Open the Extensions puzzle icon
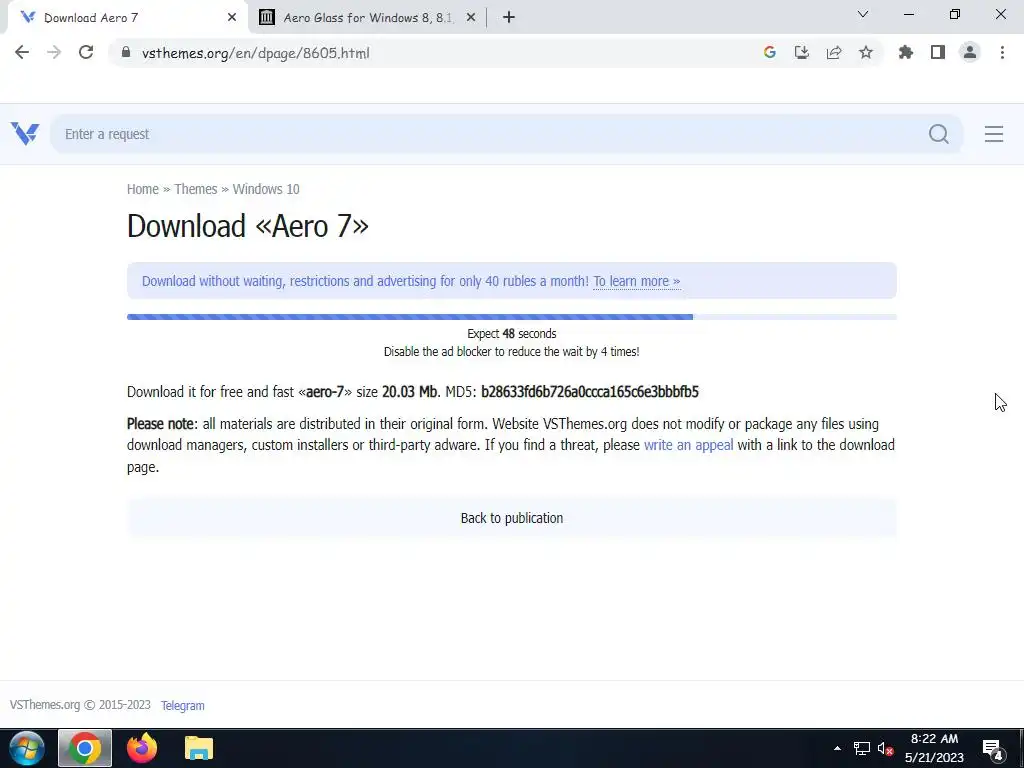This screenshot has height=768, width=1024. click(905, 52)
